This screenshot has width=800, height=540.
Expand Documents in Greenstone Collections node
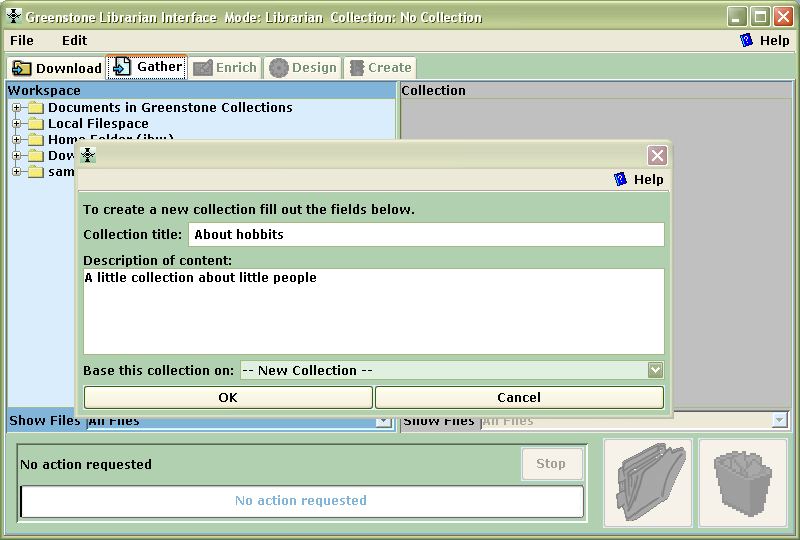pos(17,108)
